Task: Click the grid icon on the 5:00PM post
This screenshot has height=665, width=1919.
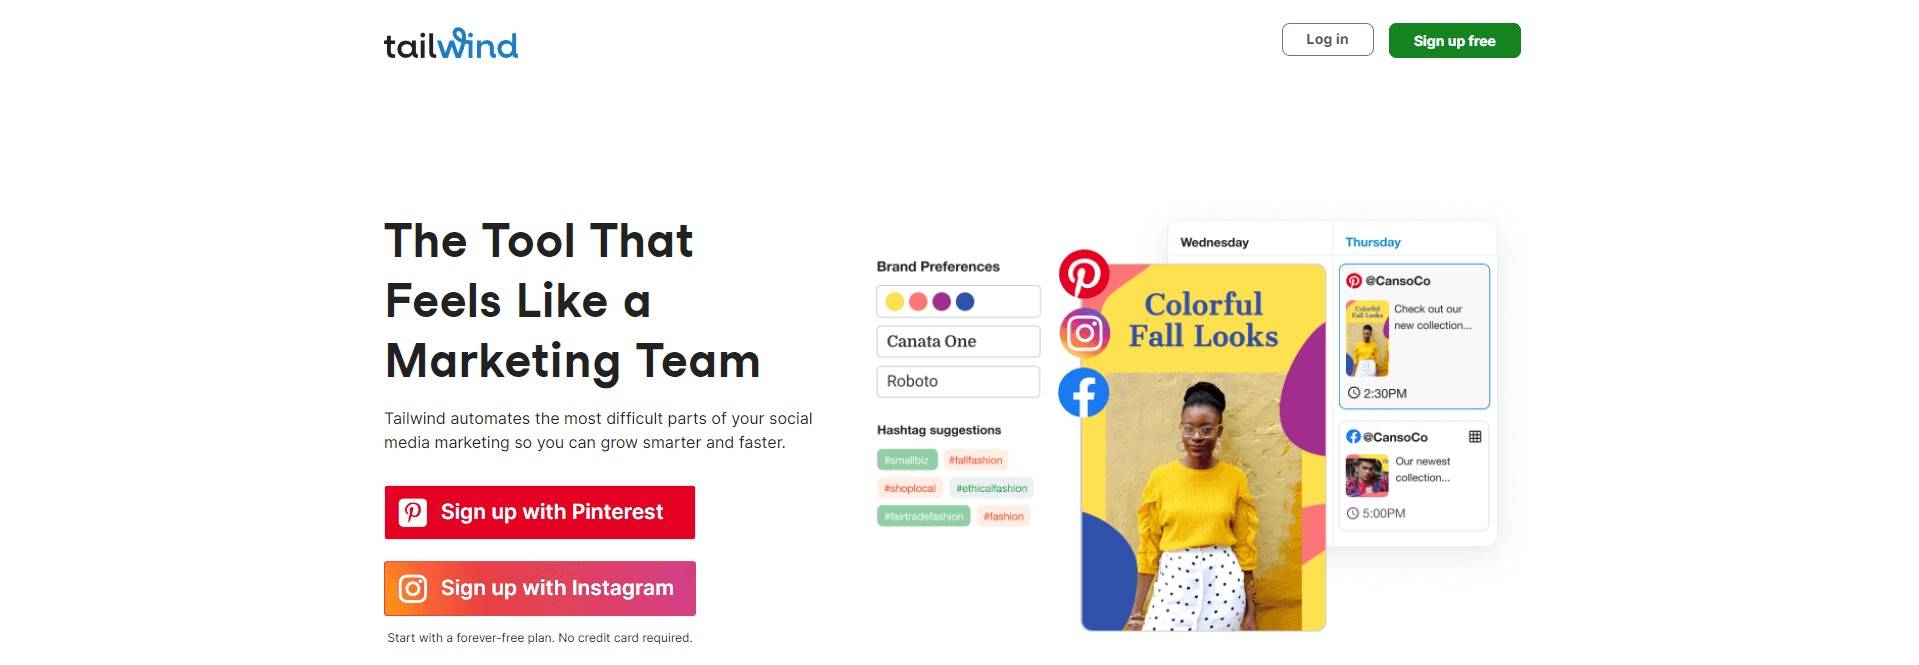Action: (1474, 437)
